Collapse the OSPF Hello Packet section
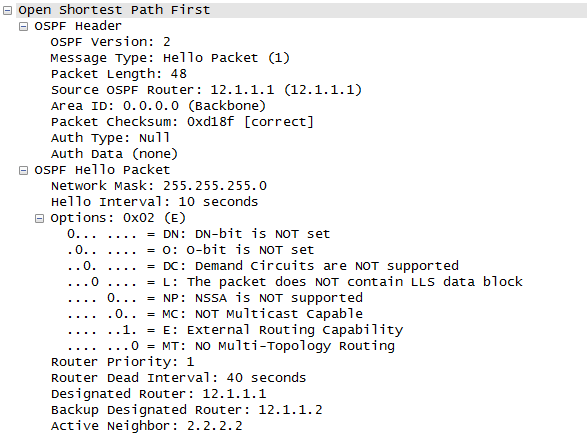This screenshot has width=587, height=434. [x=23, y=171]
